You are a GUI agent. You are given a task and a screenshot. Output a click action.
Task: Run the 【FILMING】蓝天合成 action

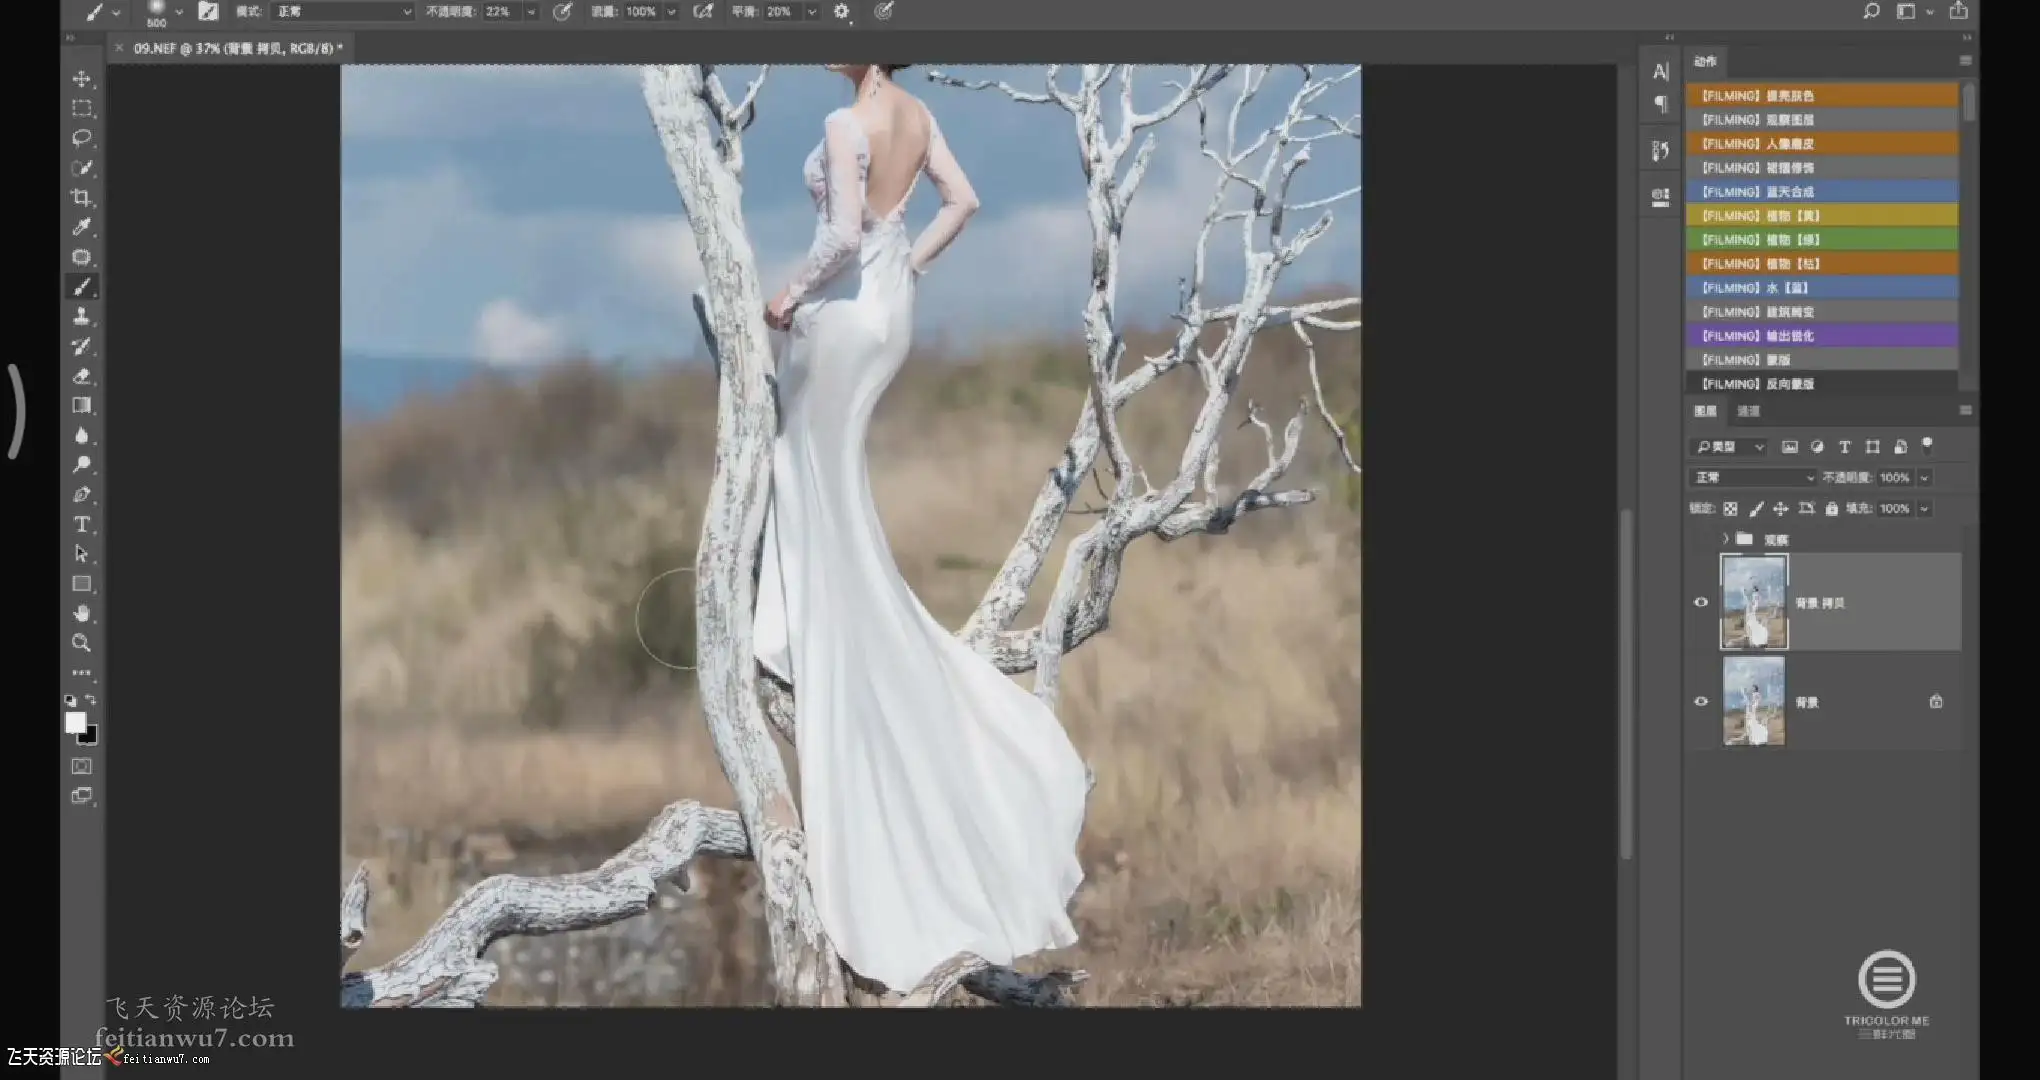[1822, 191]
